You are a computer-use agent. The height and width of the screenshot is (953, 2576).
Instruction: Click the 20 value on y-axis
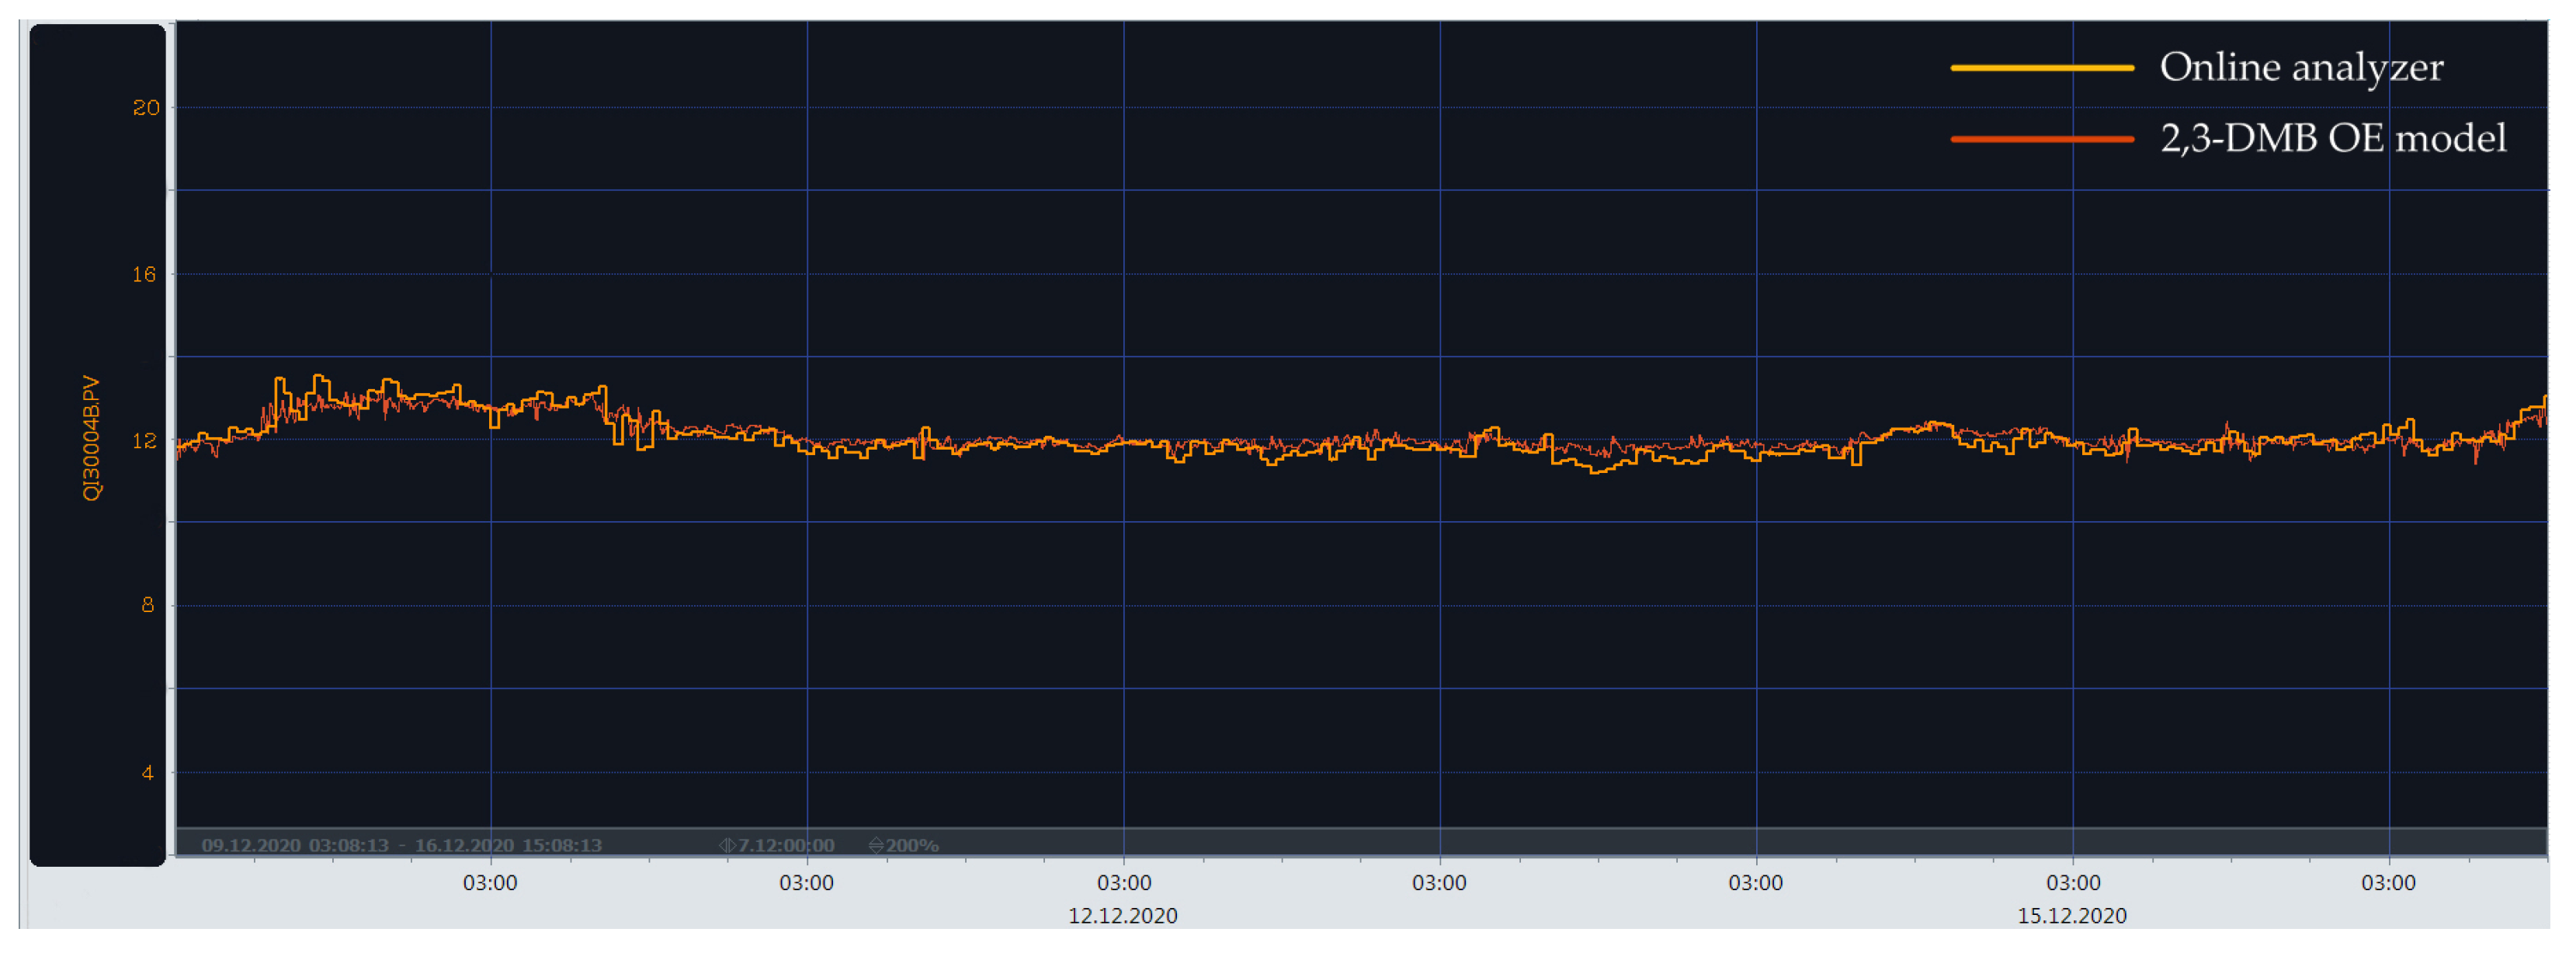point(146,108)
